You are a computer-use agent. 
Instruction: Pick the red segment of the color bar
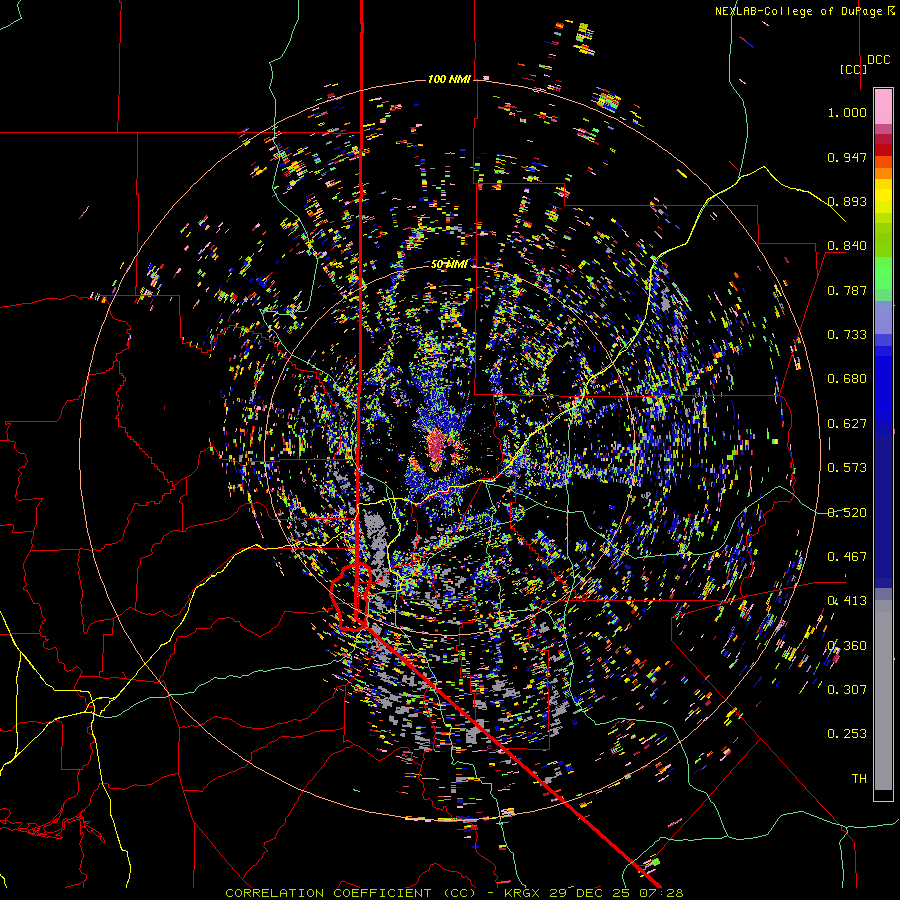click(883, 150)
